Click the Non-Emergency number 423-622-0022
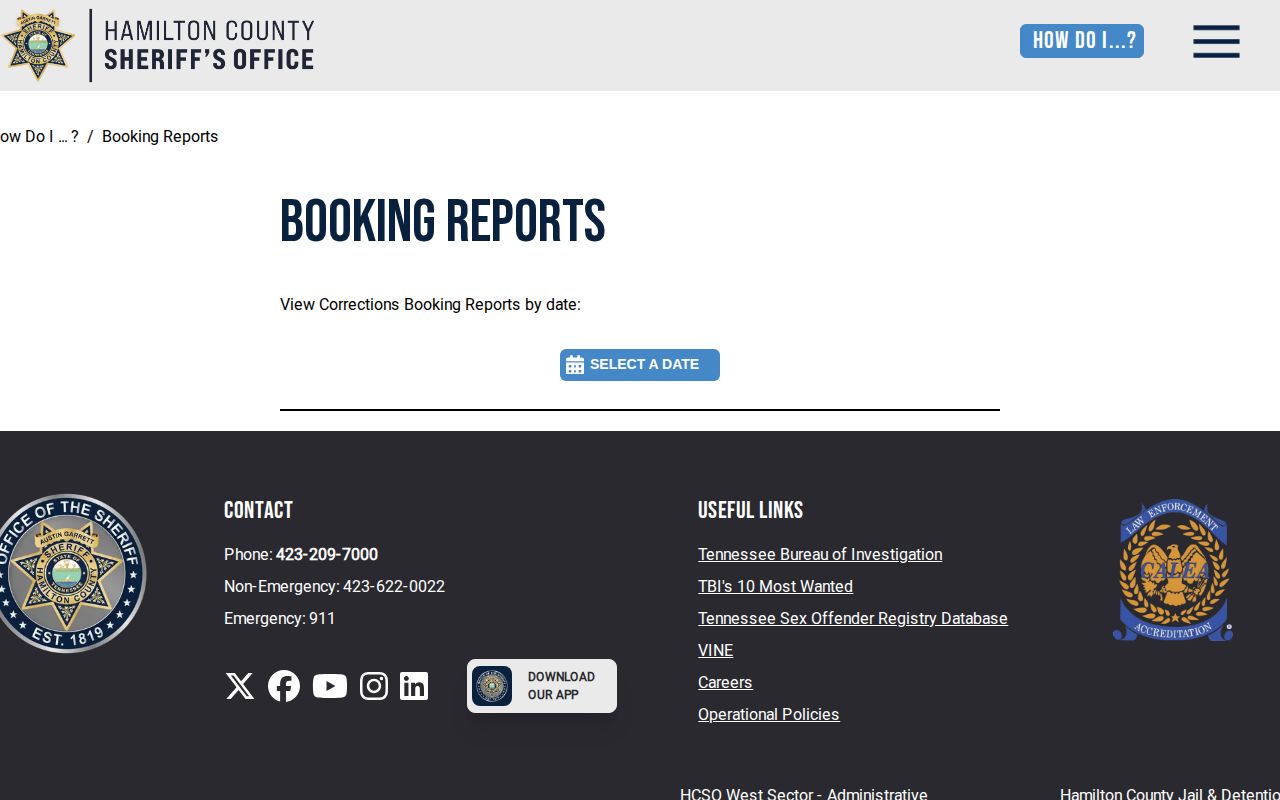This screenshot has height=800, width=1280. [394, 586]
